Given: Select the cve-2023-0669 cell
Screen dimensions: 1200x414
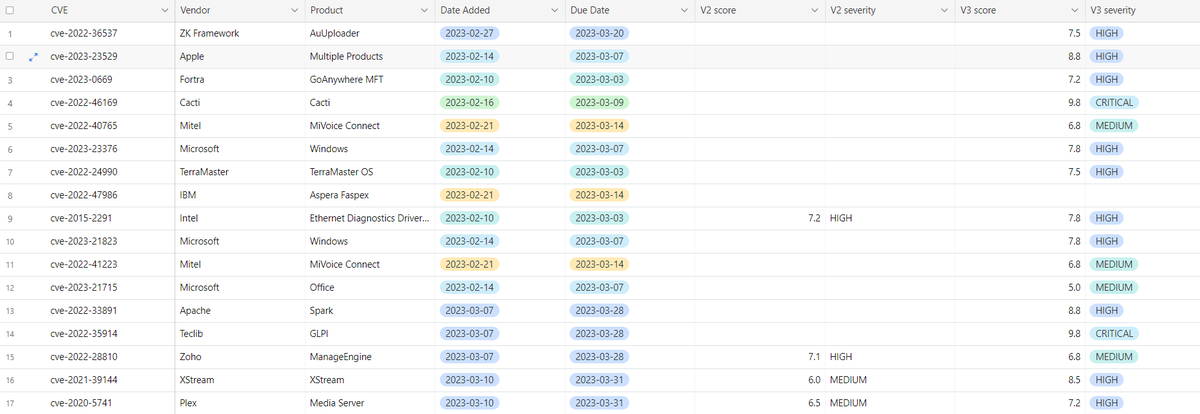Looking at the screenshot, I should [x=109, y=79].
